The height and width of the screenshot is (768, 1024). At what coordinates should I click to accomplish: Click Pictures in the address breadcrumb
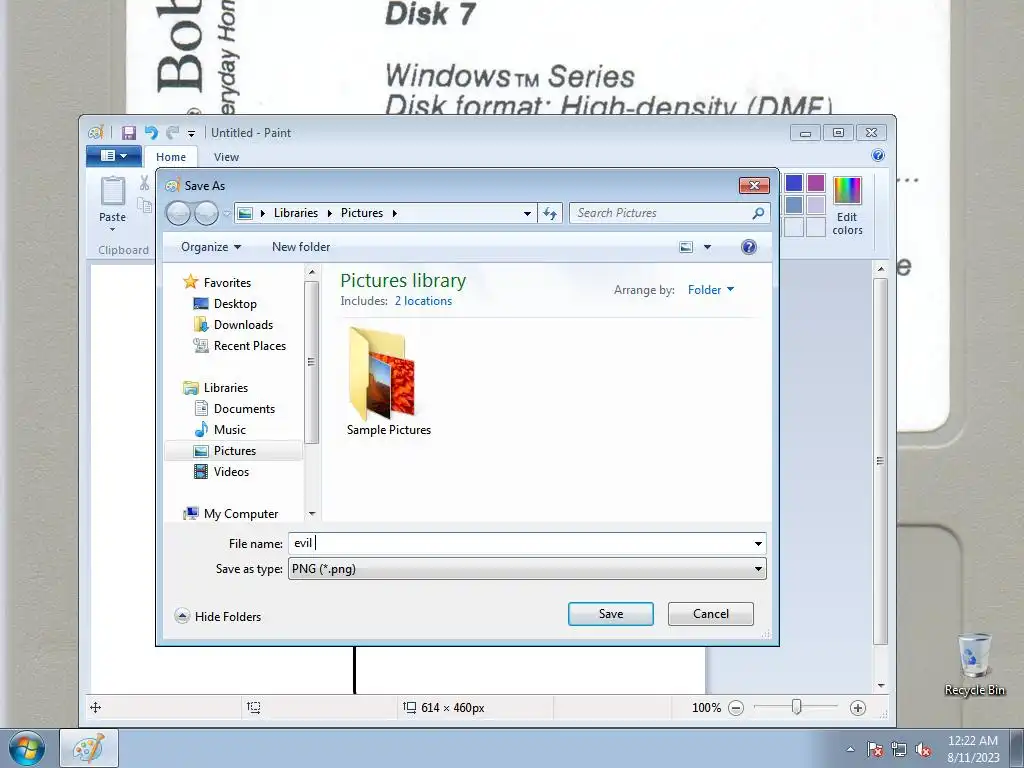coord(362,213)
